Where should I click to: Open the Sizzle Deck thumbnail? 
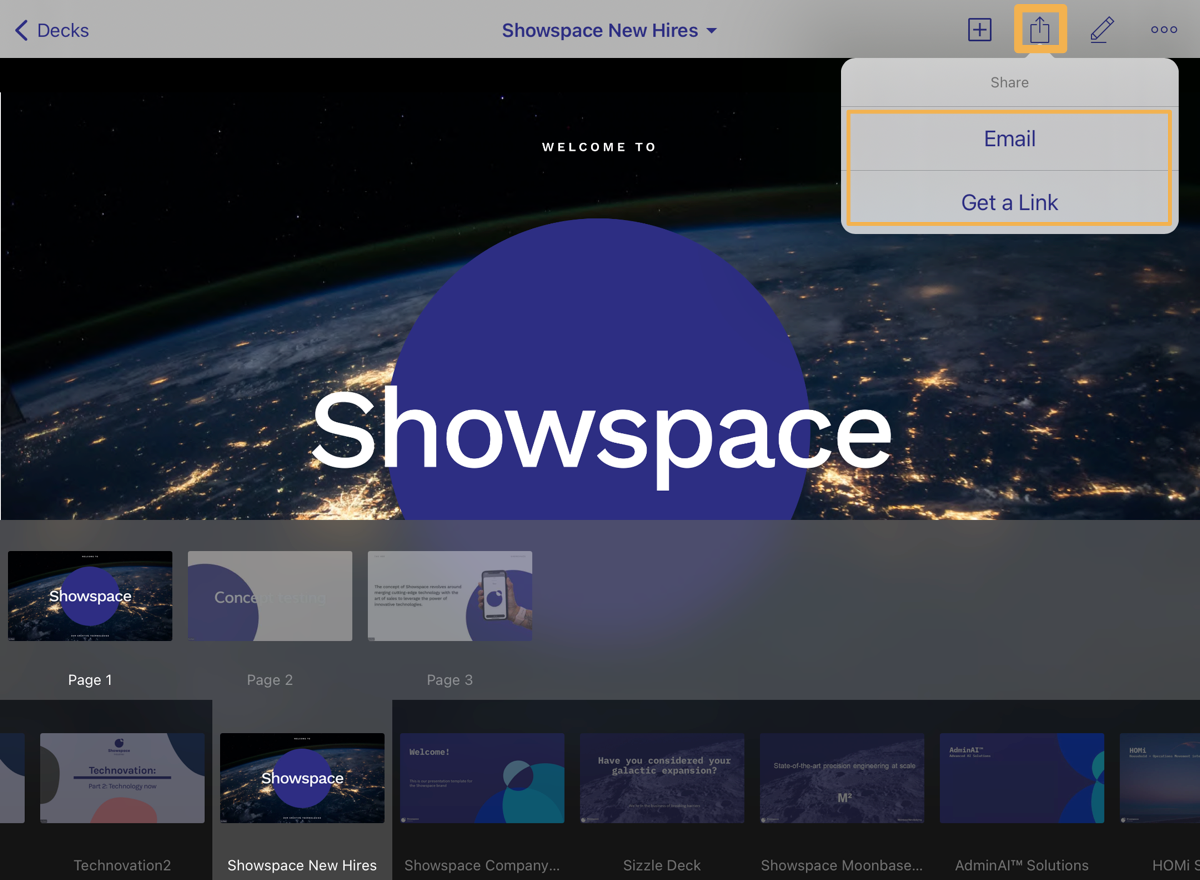click(x=662, y=778)
